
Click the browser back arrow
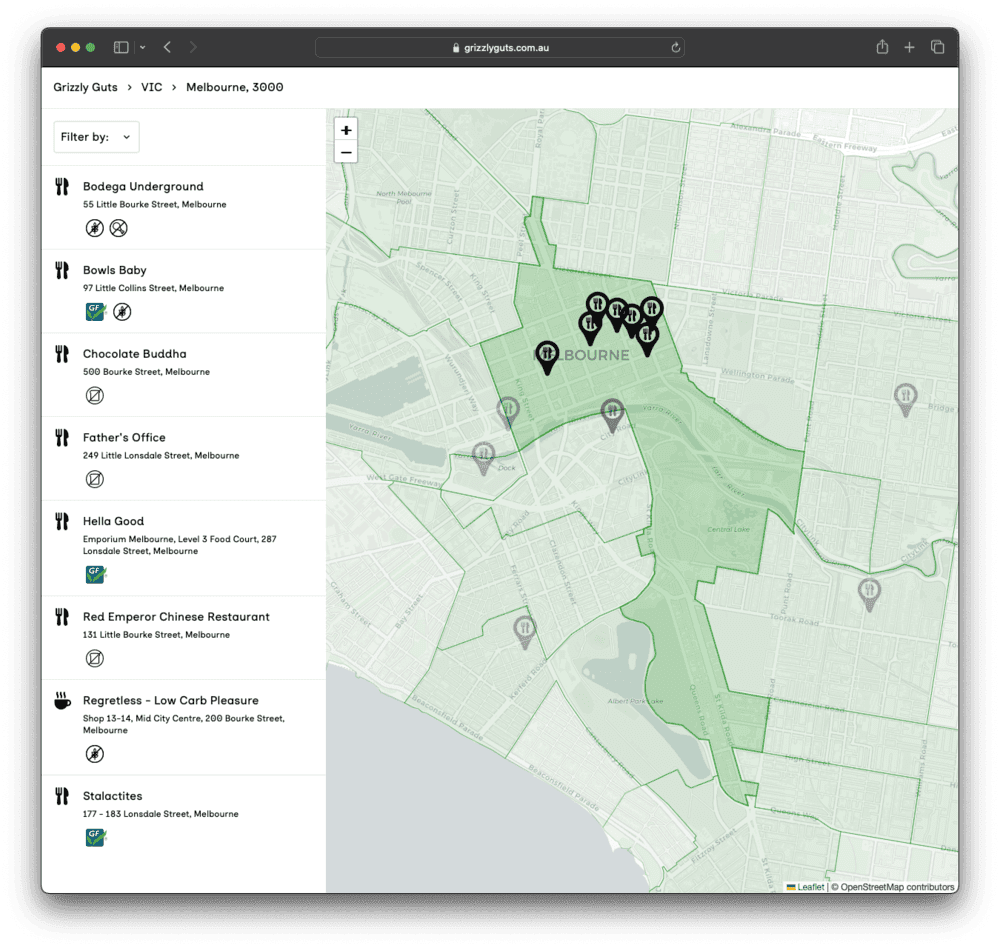click(x=167, y=47)
